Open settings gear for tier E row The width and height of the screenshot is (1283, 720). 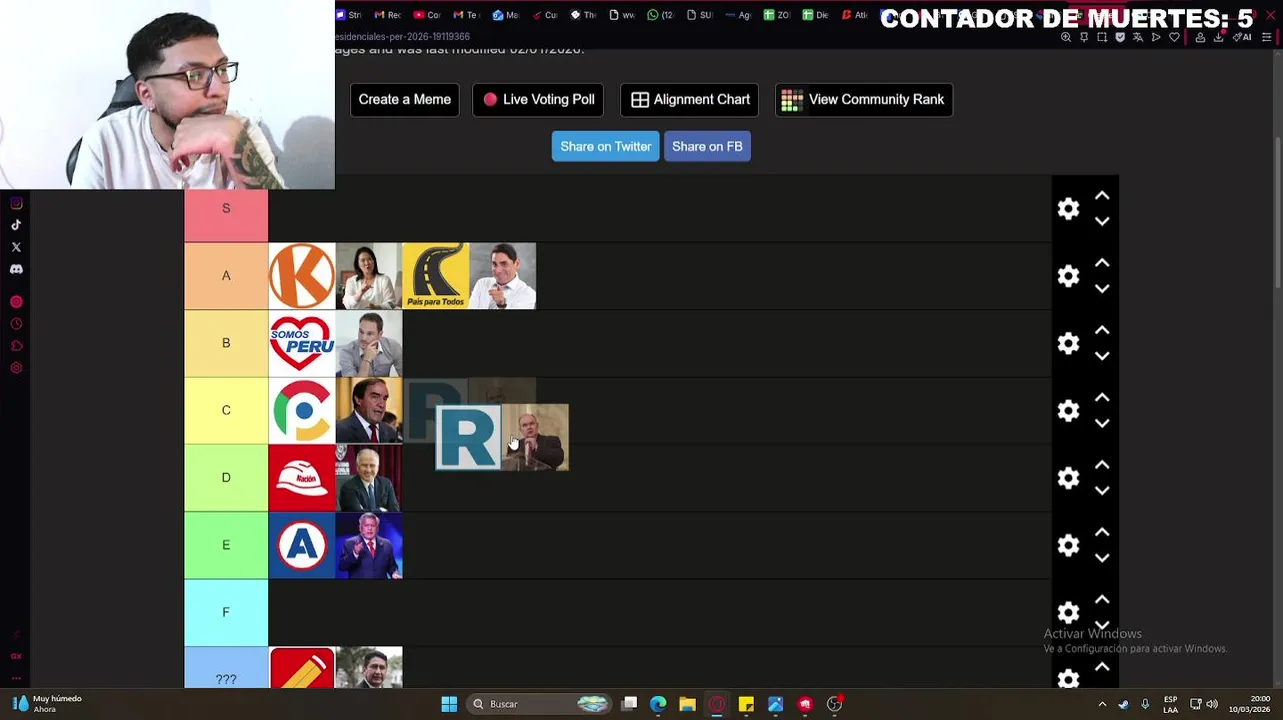[x=1068, y=545]
